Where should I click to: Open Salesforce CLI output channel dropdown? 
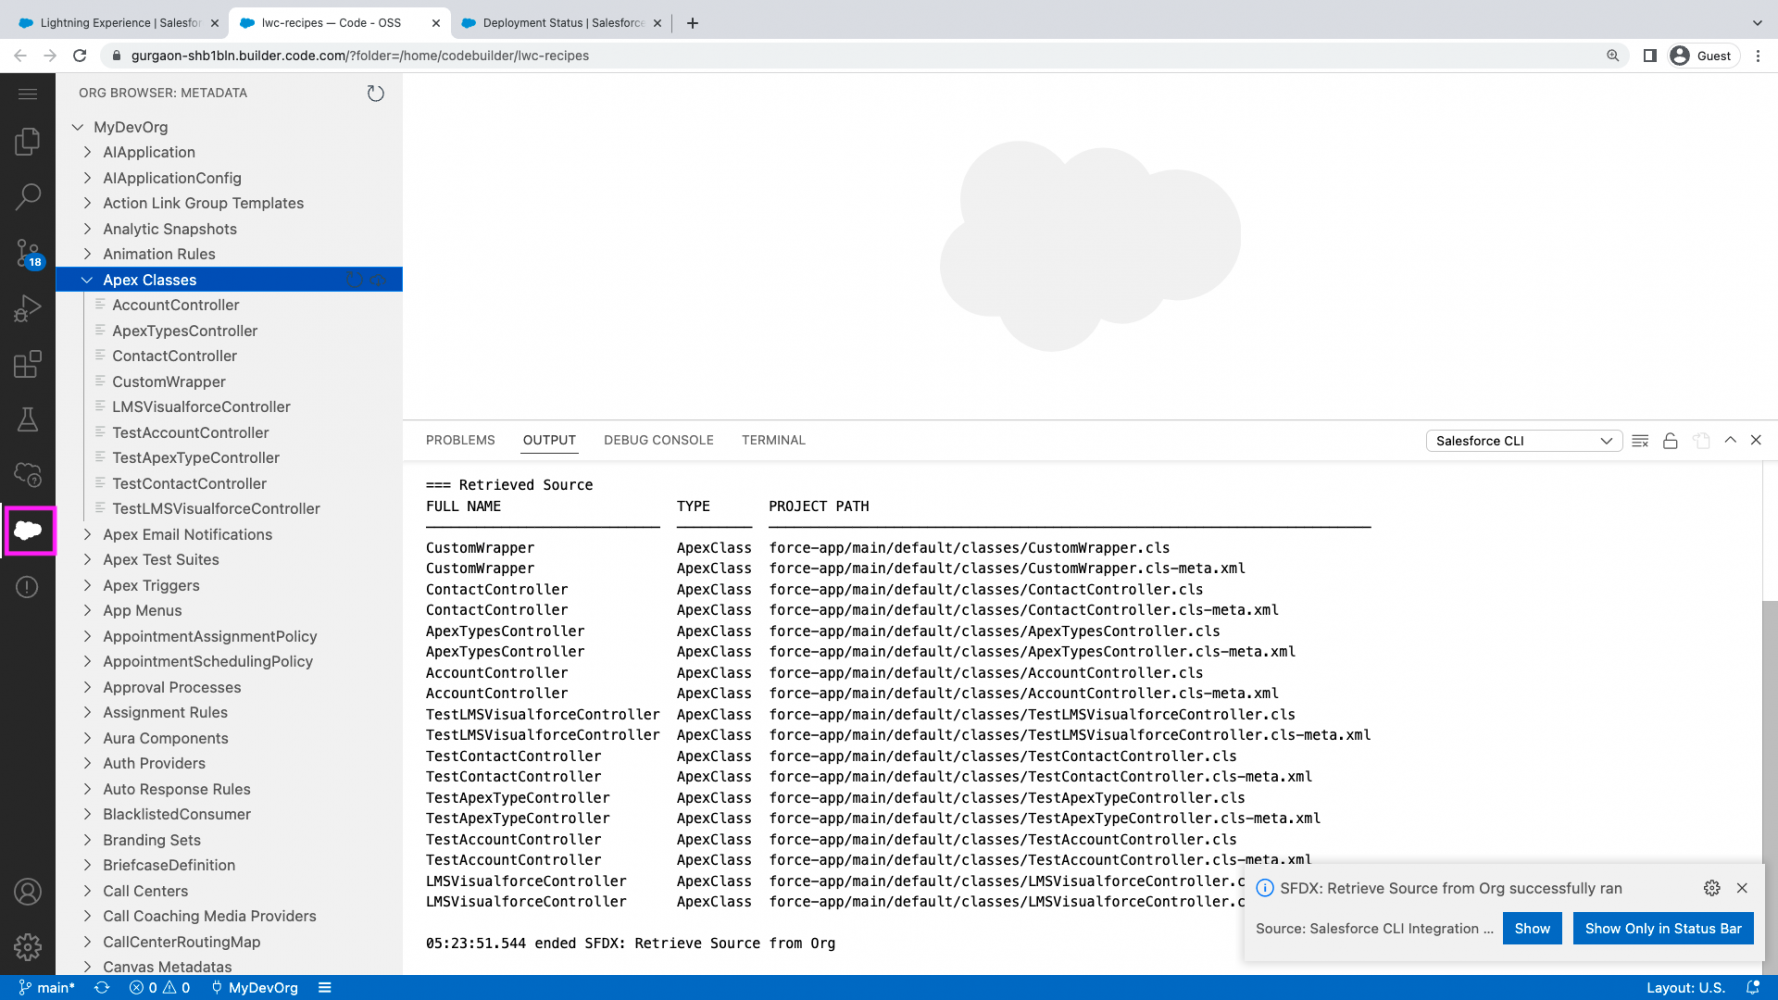pos(1523,441)
